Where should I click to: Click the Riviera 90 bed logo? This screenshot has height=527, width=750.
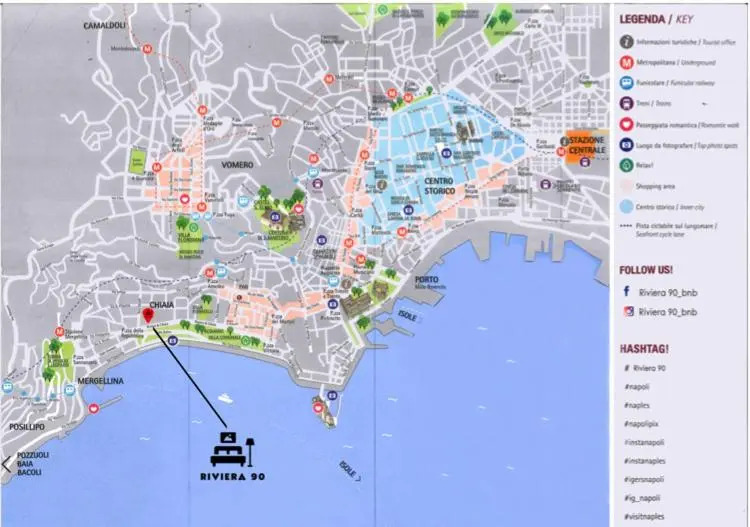click(x=231, y=447)
